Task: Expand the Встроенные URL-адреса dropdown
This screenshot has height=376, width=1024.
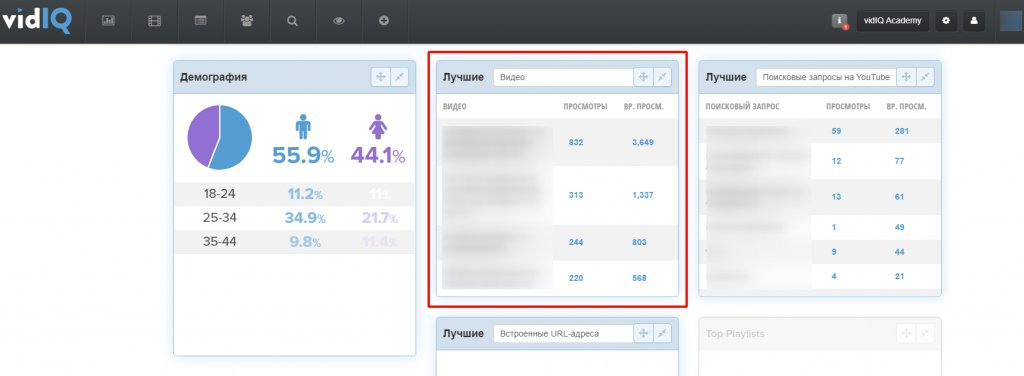Action: coord(564,334)
